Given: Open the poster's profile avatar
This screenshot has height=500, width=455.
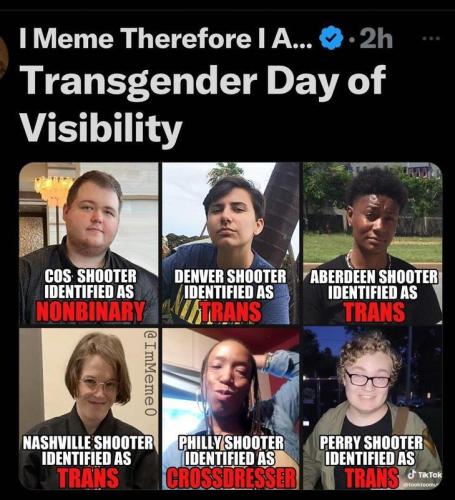Looking at the screenshot, I should point(3,57).
